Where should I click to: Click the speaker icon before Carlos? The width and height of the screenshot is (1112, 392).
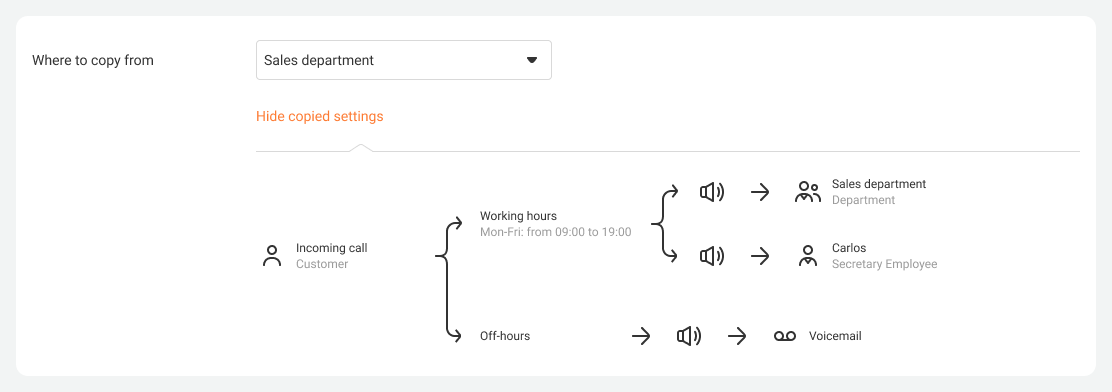click(x=712, y=256)
